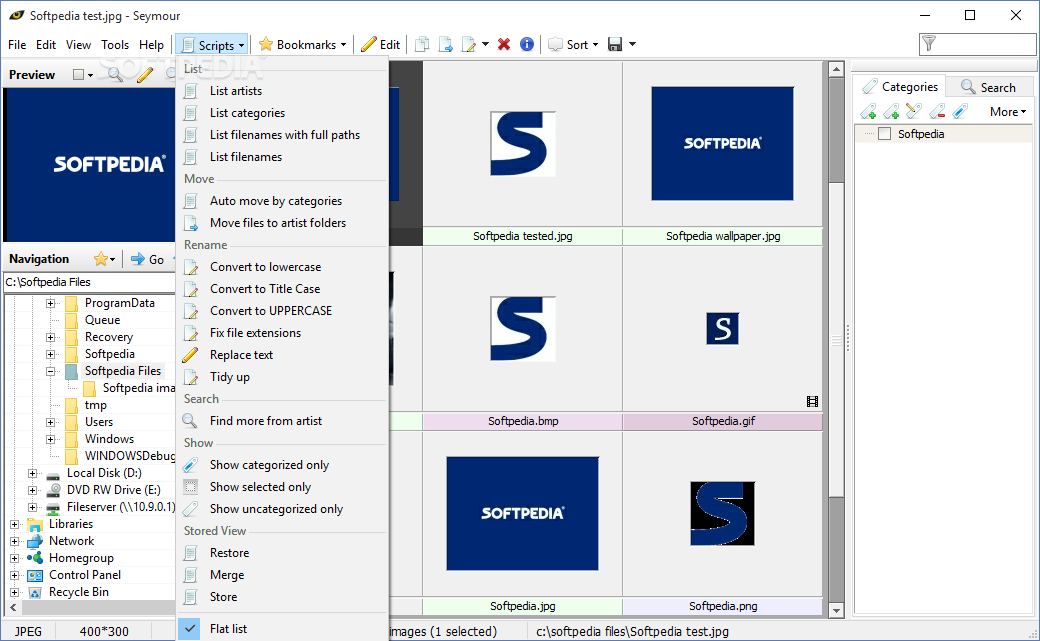
Task: Click the remove category tag icon
Action: 937,111
